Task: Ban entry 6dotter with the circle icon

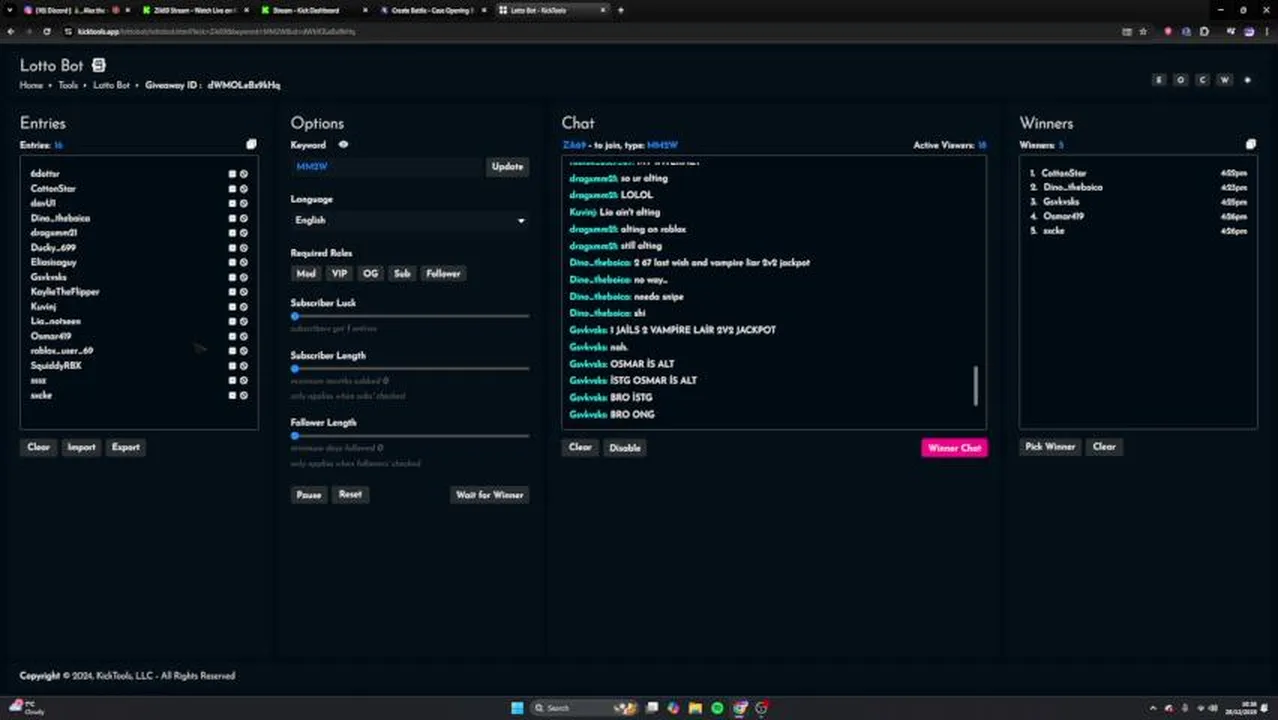Action: point(243,173)
